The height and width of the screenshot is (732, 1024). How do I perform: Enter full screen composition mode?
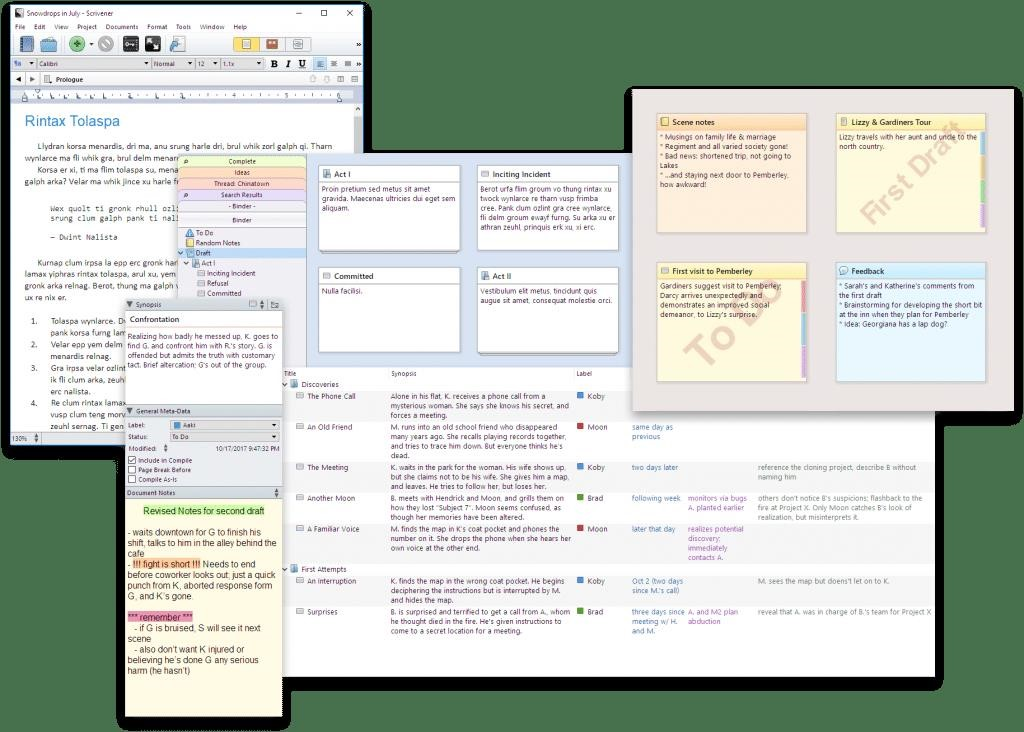[x=153, y=44]
